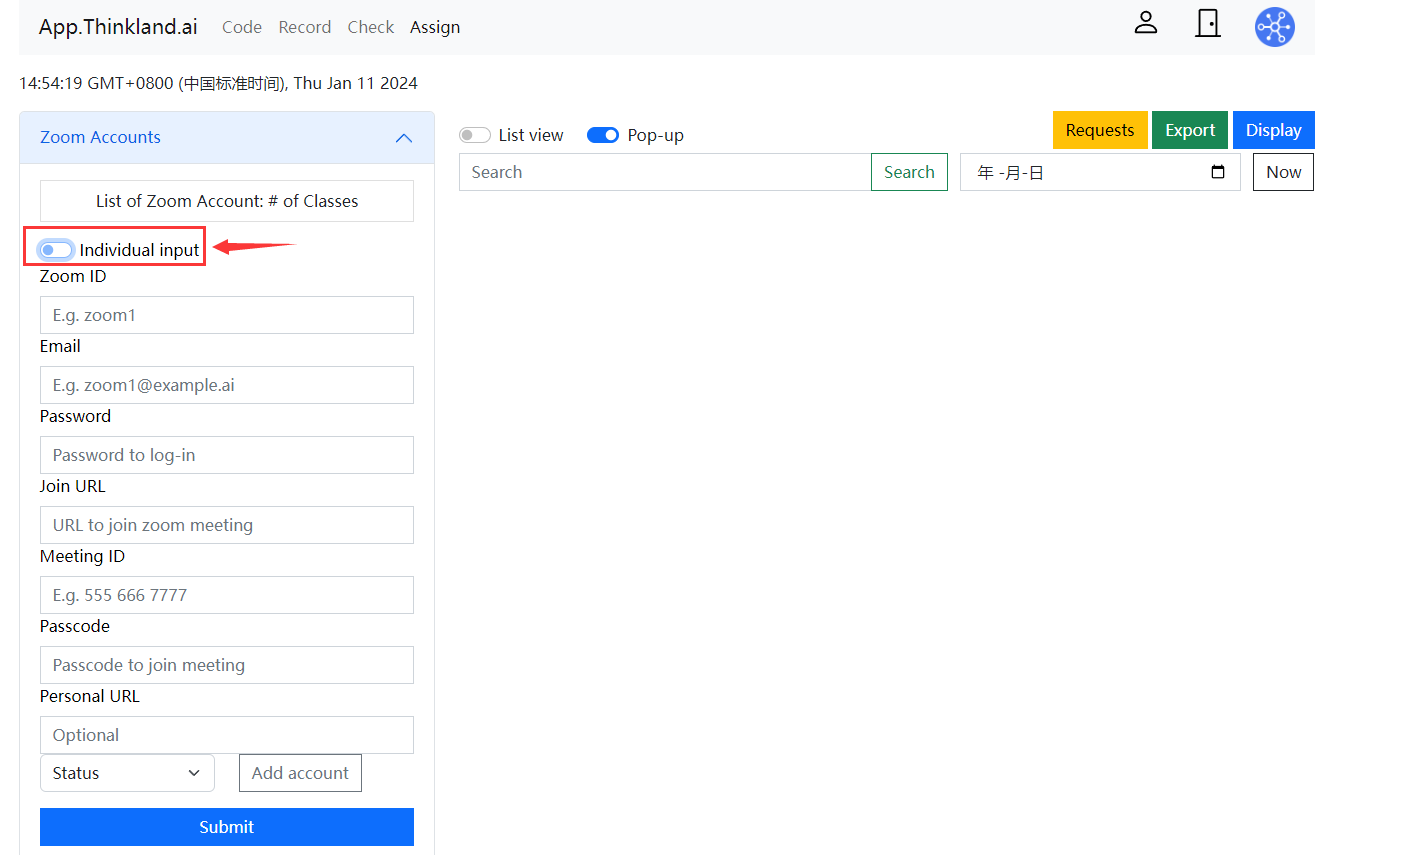This screenshot has width=1427, height=855.
Task: Click the green Export button
Action: (x=1189, y=130)
